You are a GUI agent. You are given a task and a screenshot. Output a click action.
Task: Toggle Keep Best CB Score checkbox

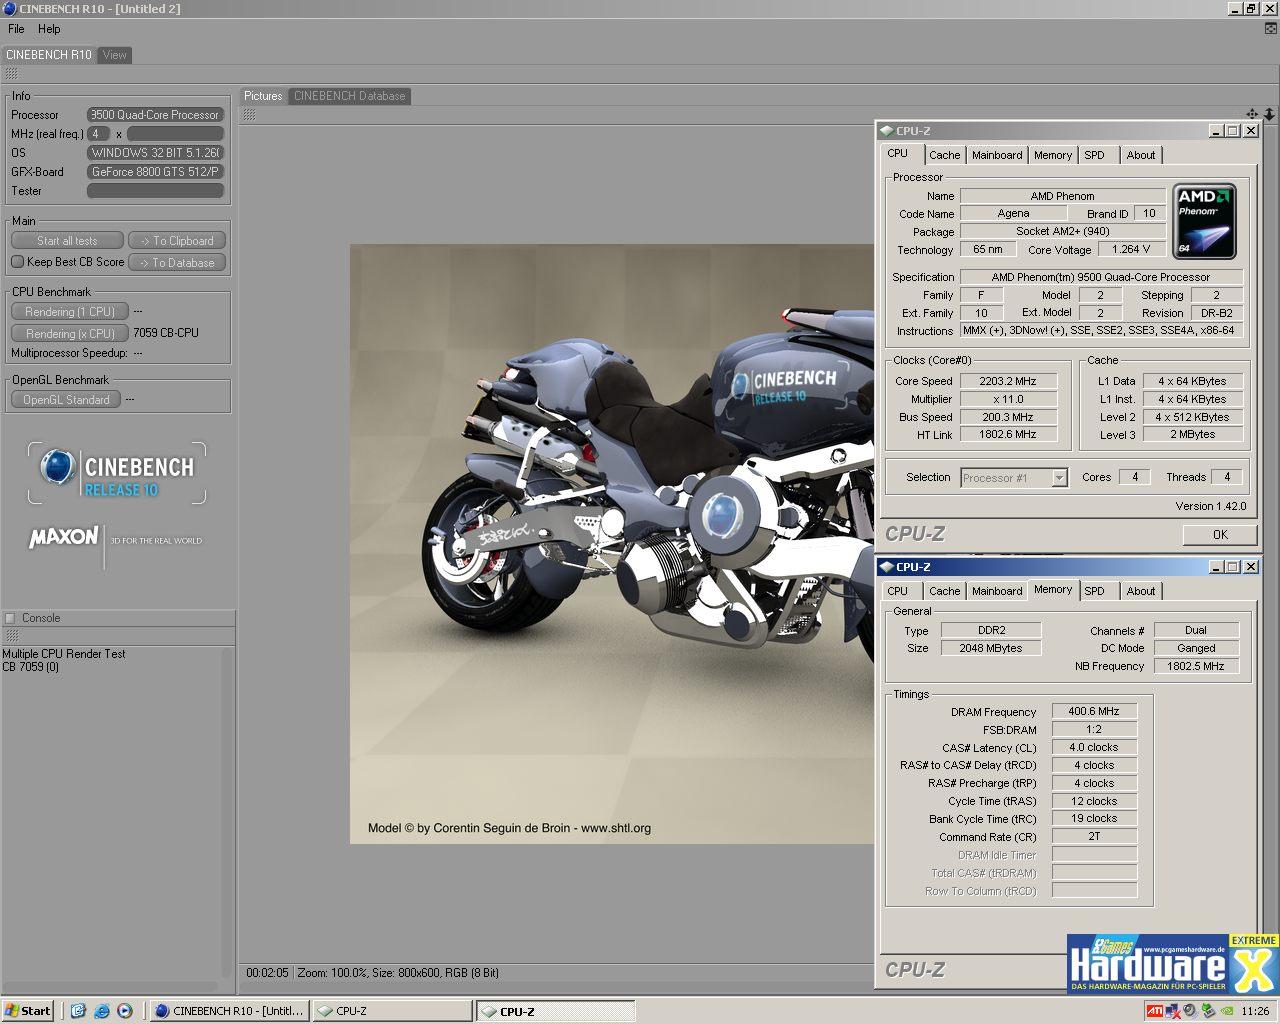click(17, 262)
